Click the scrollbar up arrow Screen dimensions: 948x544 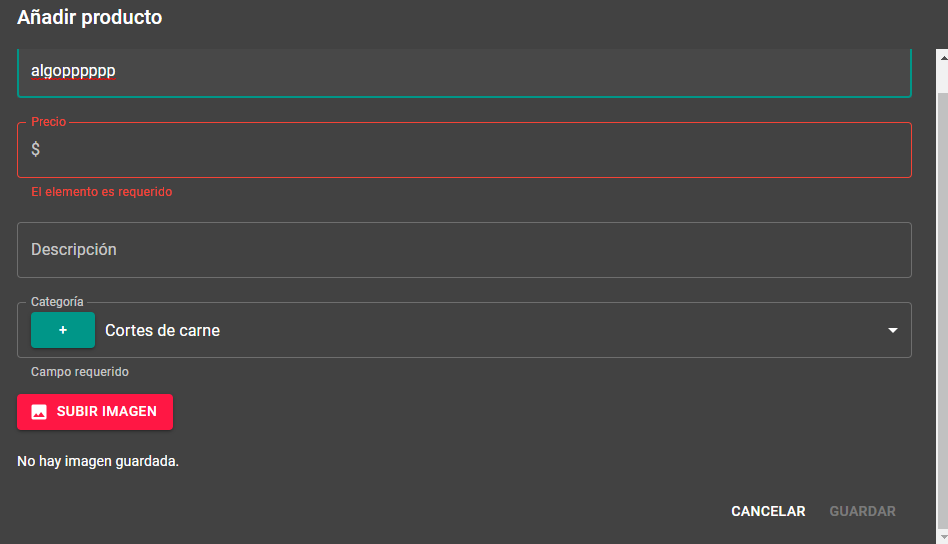[x=943, y=59]
